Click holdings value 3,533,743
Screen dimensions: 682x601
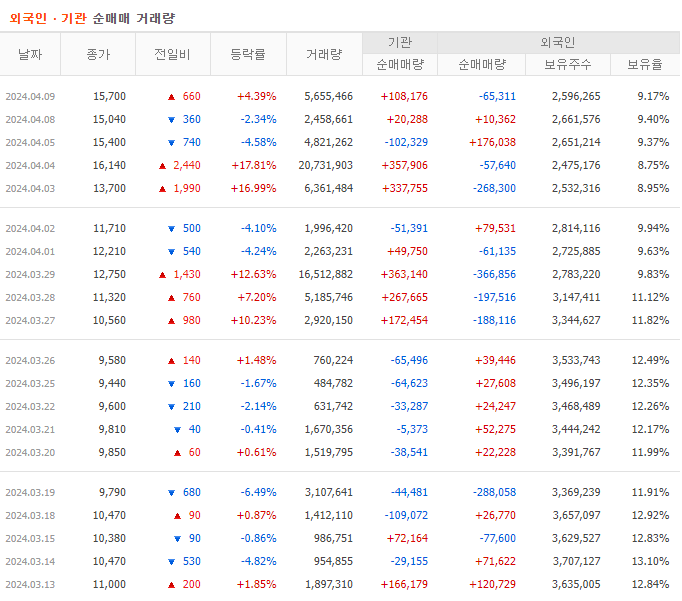pos(576,361)
